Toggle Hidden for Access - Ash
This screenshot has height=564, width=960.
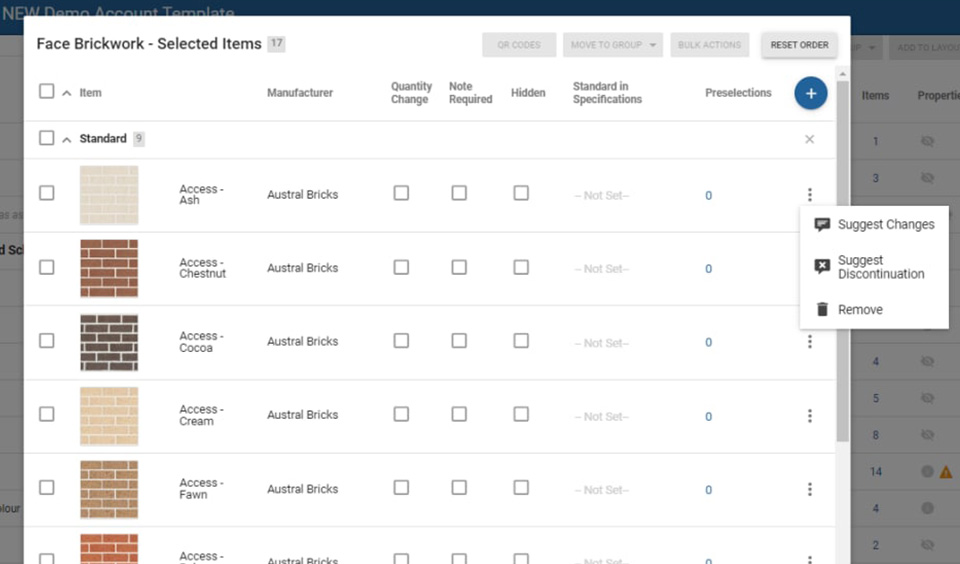coord(521,193)
